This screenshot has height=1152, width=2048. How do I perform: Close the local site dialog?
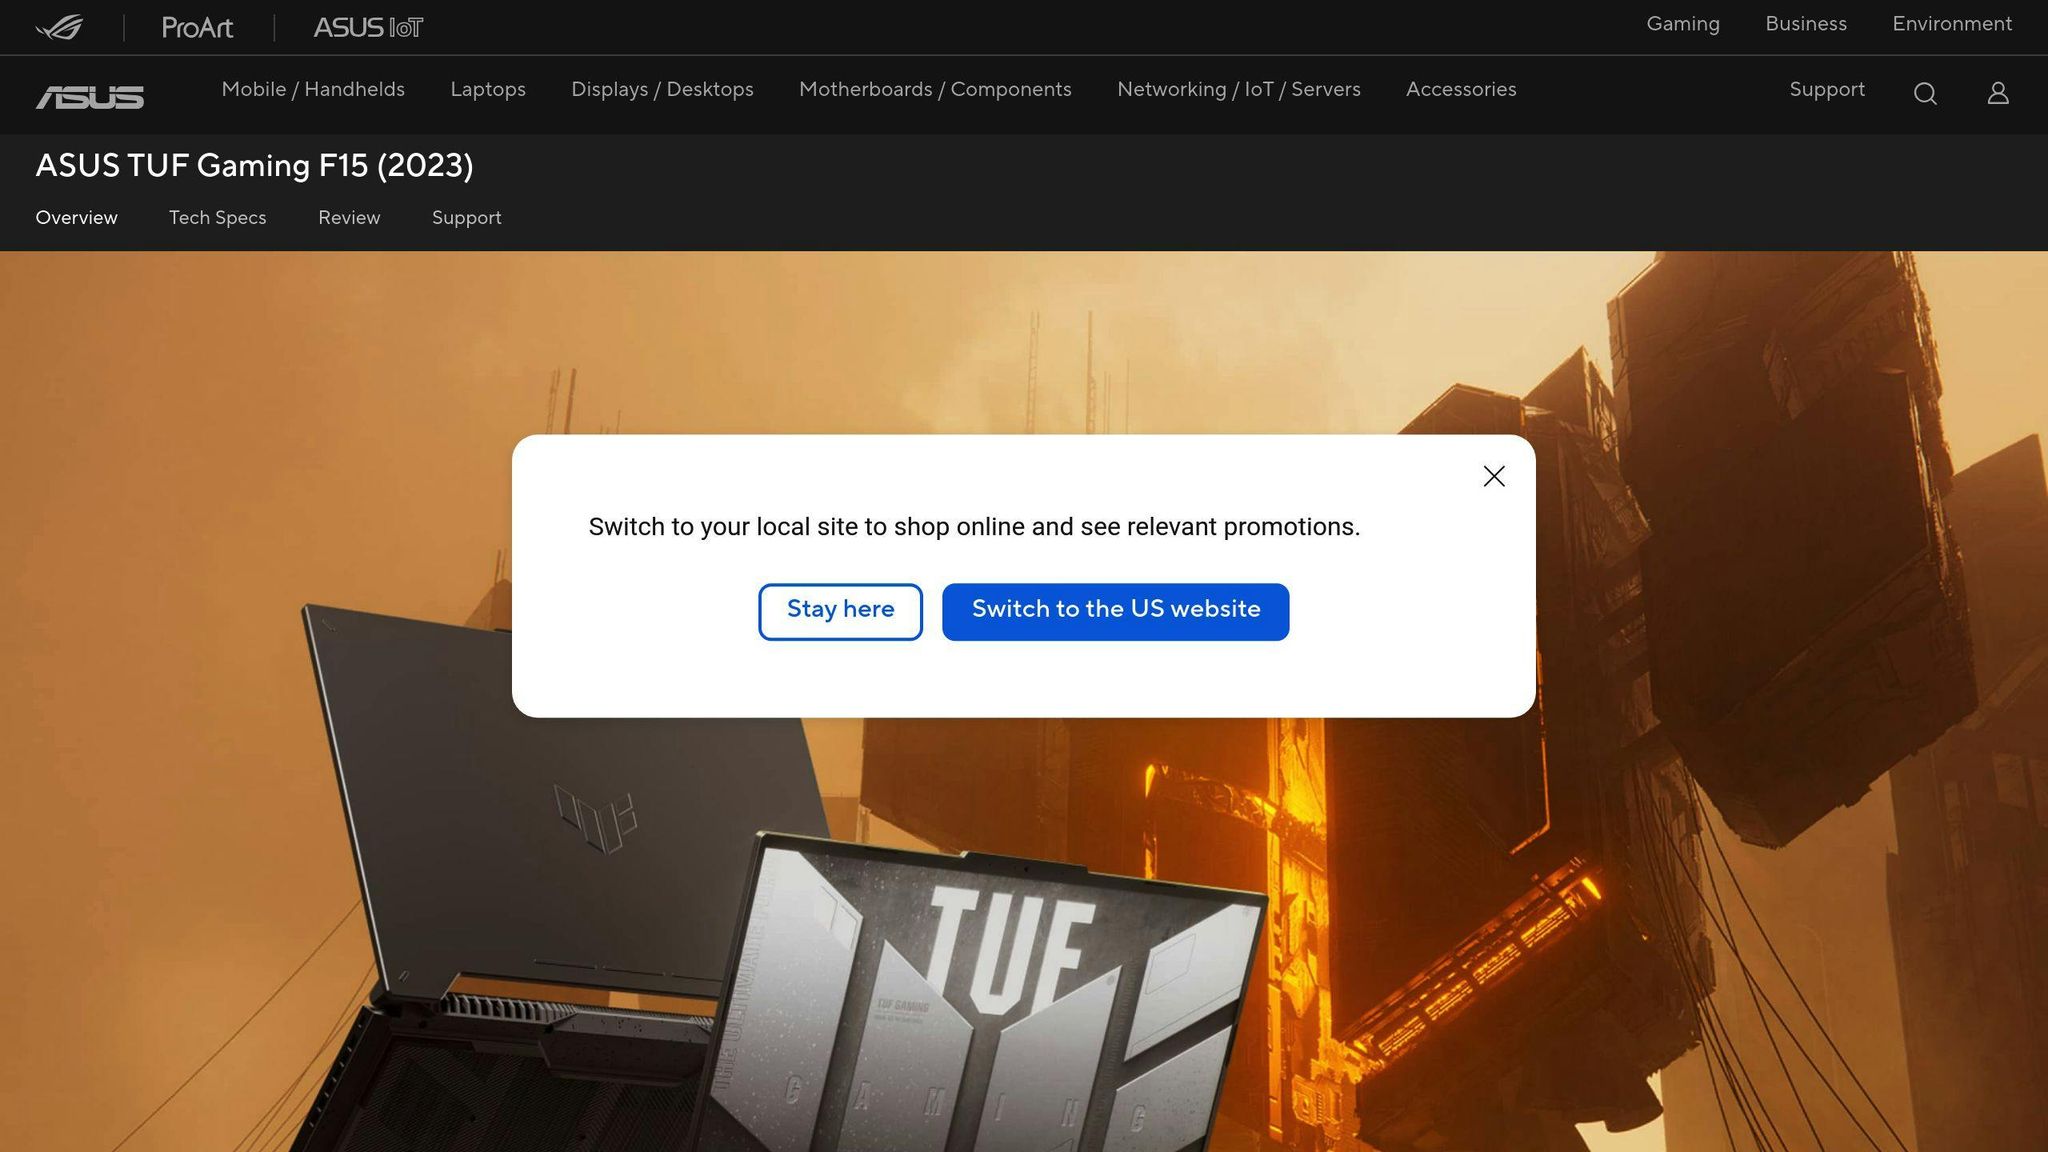(1494, 476)
